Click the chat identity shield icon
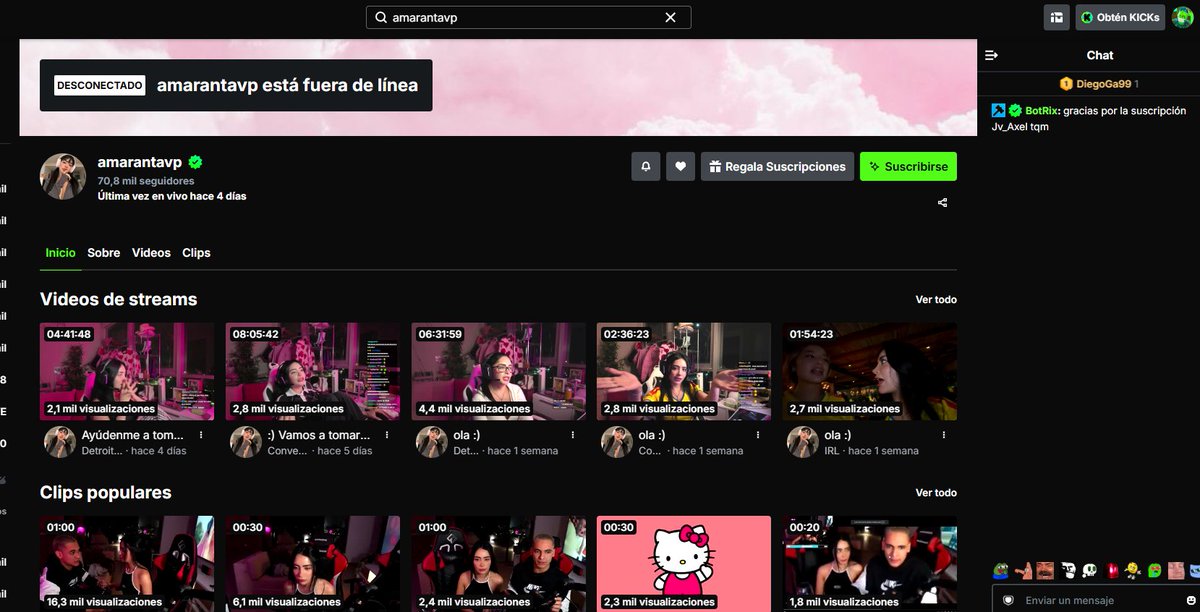Image resolution: width=1200 pixels, height=612 pixels. tap(1008, 600)
